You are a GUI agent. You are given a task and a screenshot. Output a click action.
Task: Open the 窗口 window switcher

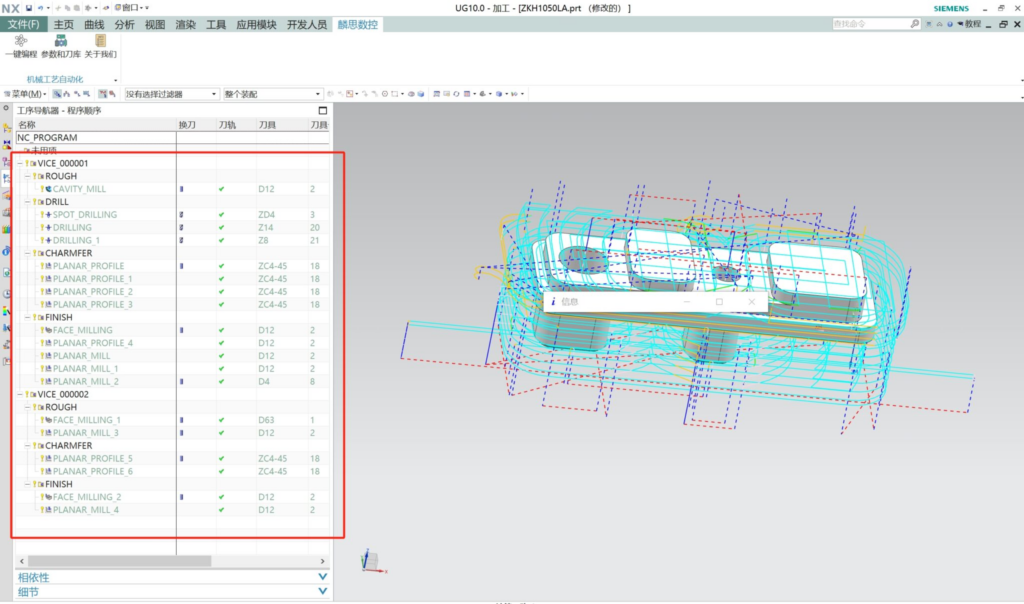131,8
